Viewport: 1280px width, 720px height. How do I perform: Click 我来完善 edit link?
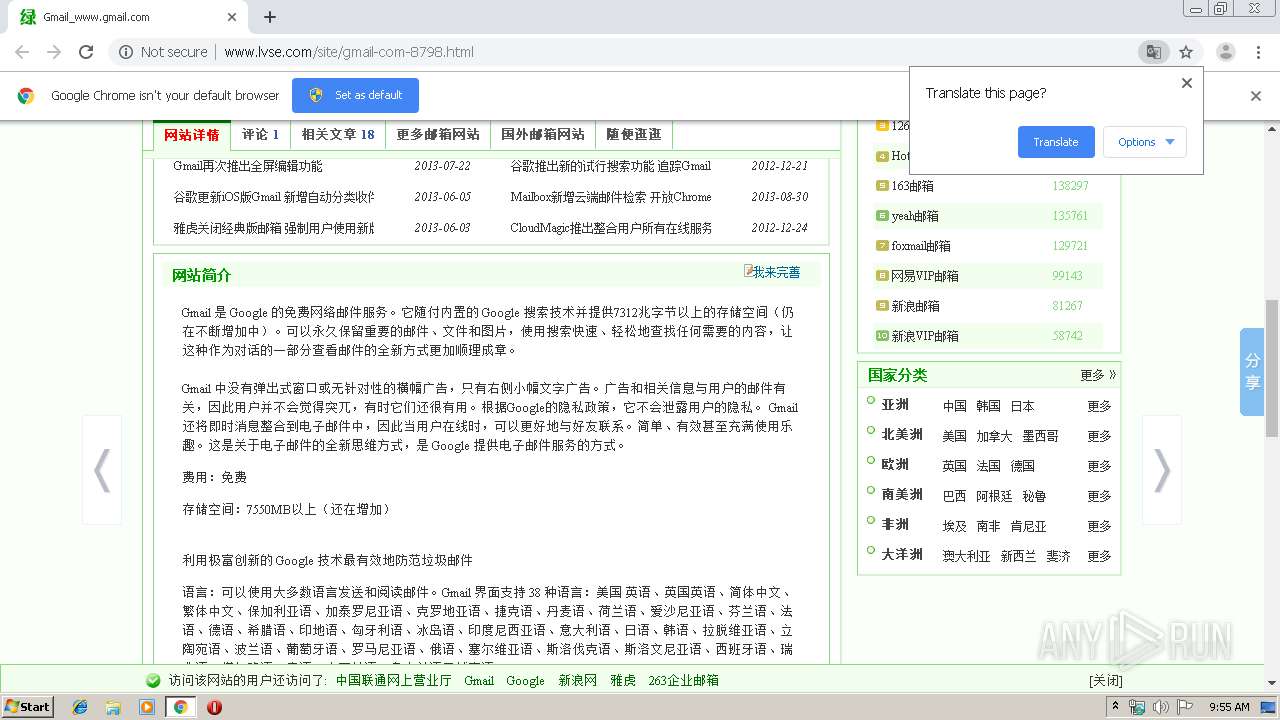[772, 272]
